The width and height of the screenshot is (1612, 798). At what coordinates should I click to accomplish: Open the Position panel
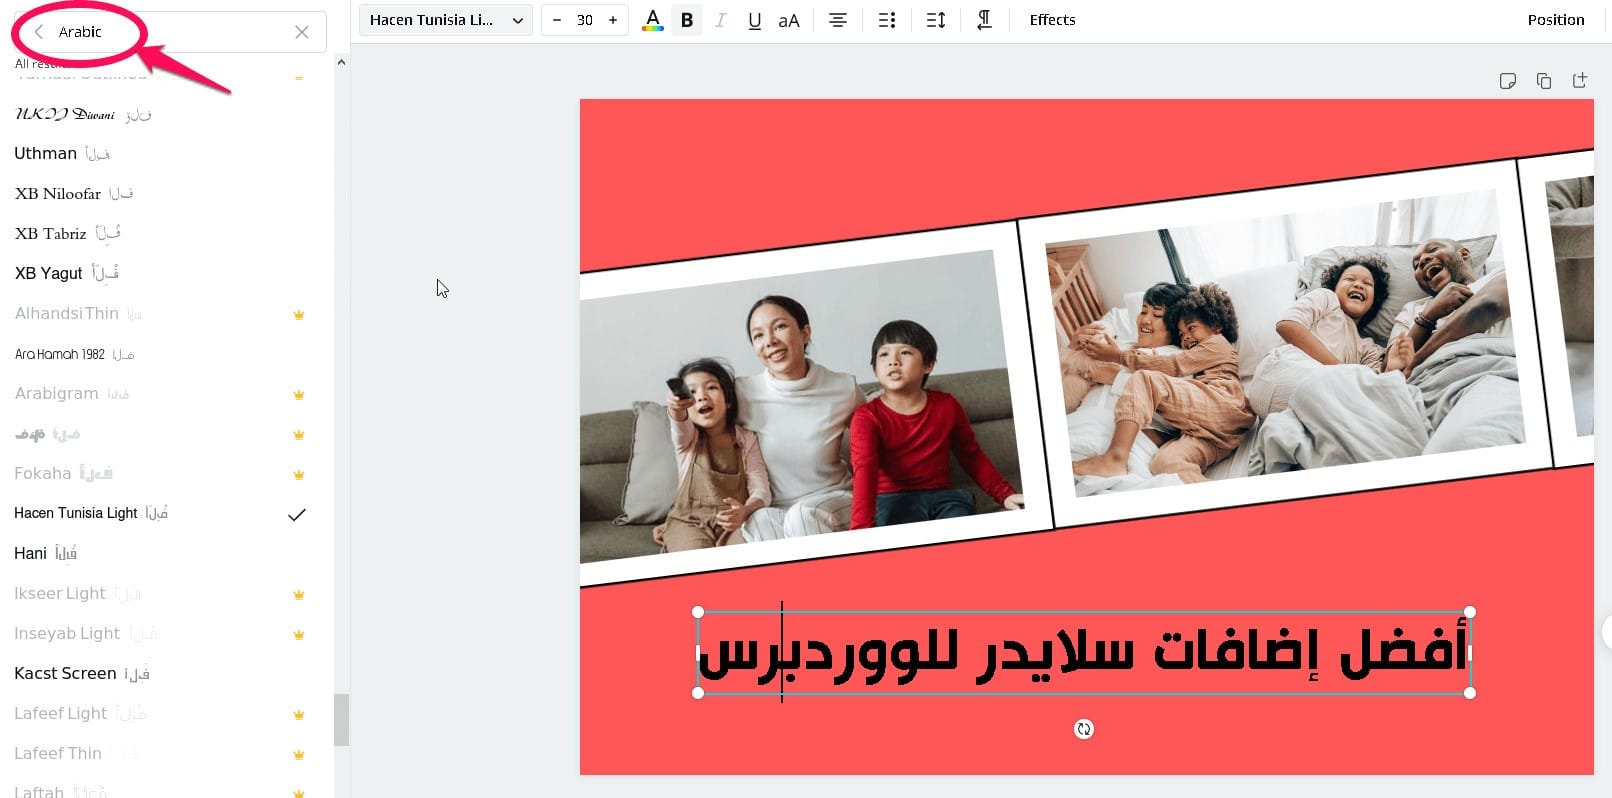1555,20
